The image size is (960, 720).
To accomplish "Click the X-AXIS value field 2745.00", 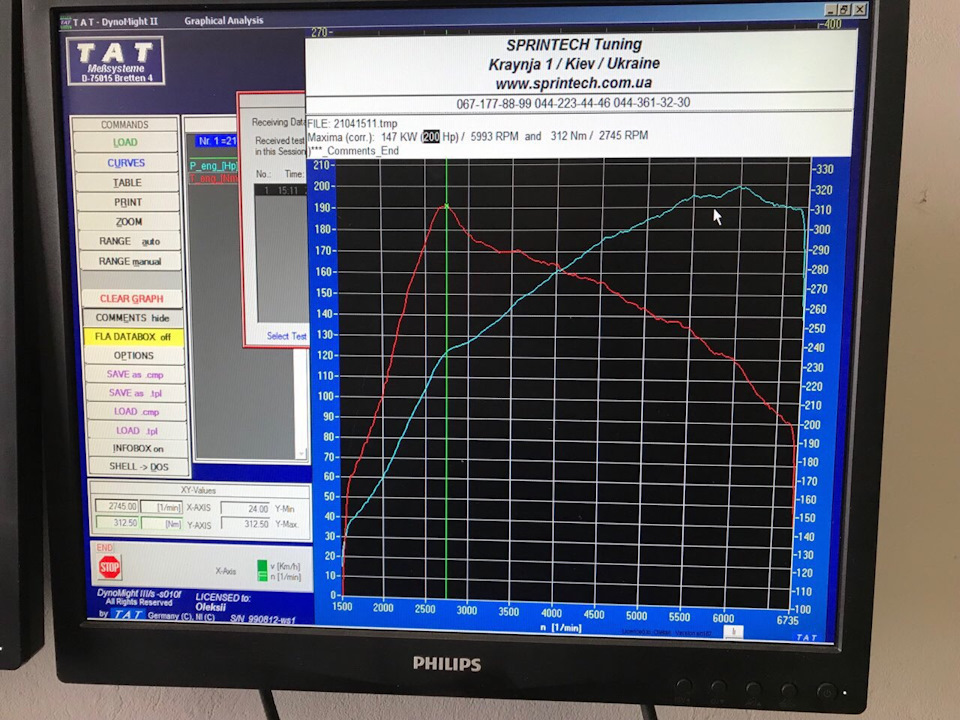I will point(117,506).
